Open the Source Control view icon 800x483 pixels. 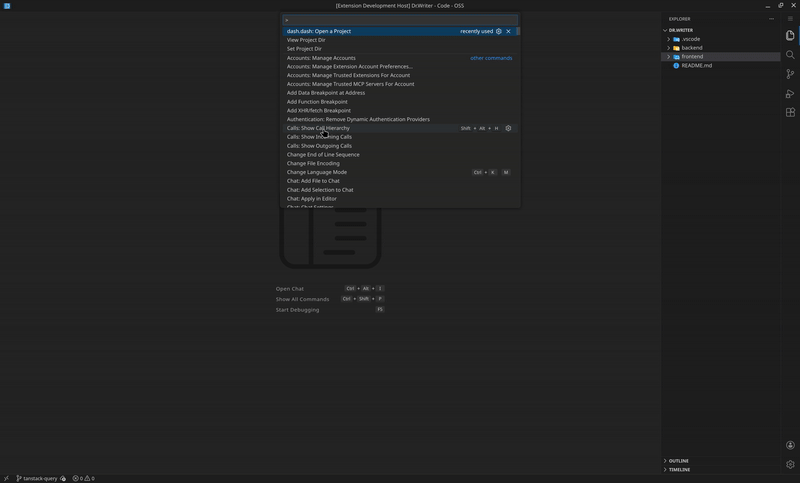click(790, 74)
